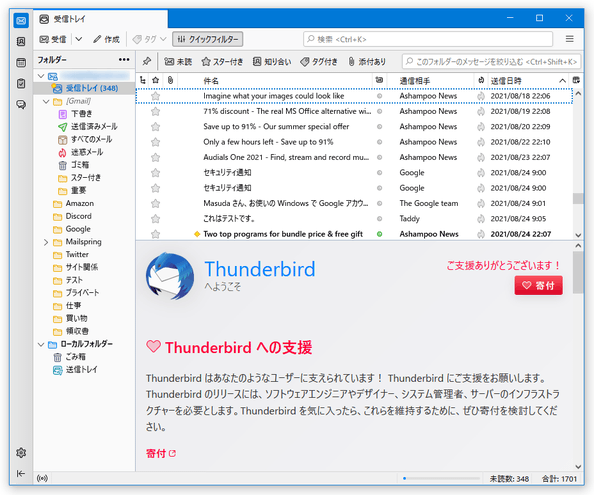Click the global search field

[x=428, y=39]
